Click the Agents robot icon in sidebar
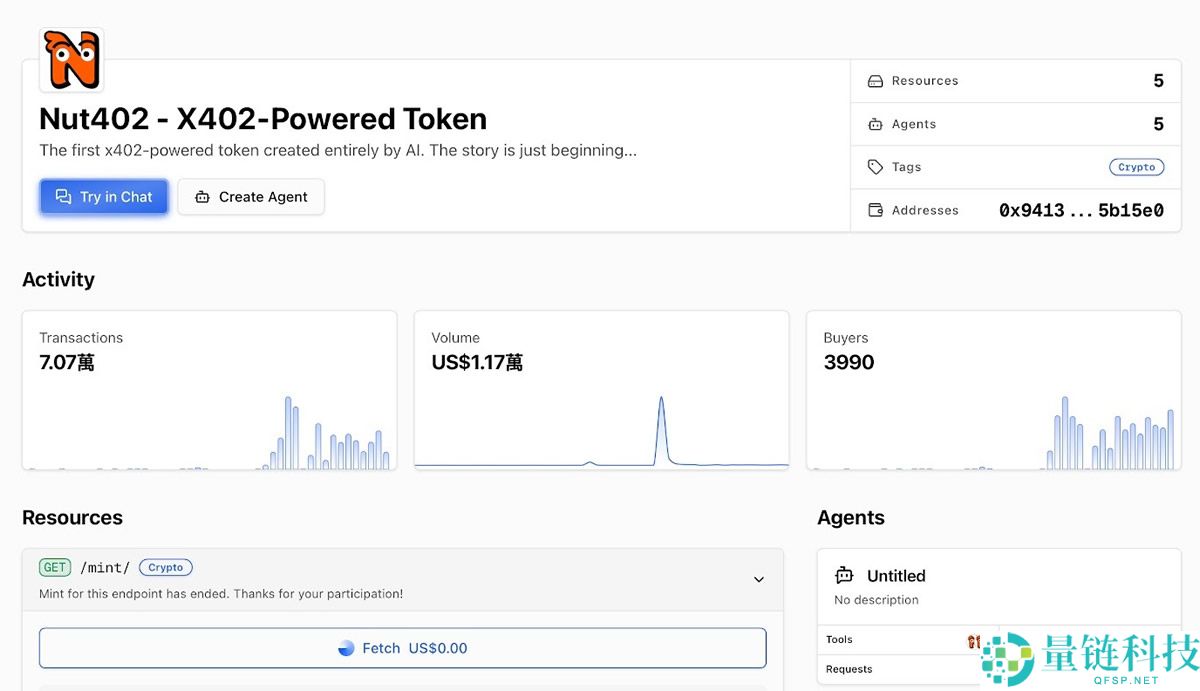The image size is (1200, 691). pos(875,124)
